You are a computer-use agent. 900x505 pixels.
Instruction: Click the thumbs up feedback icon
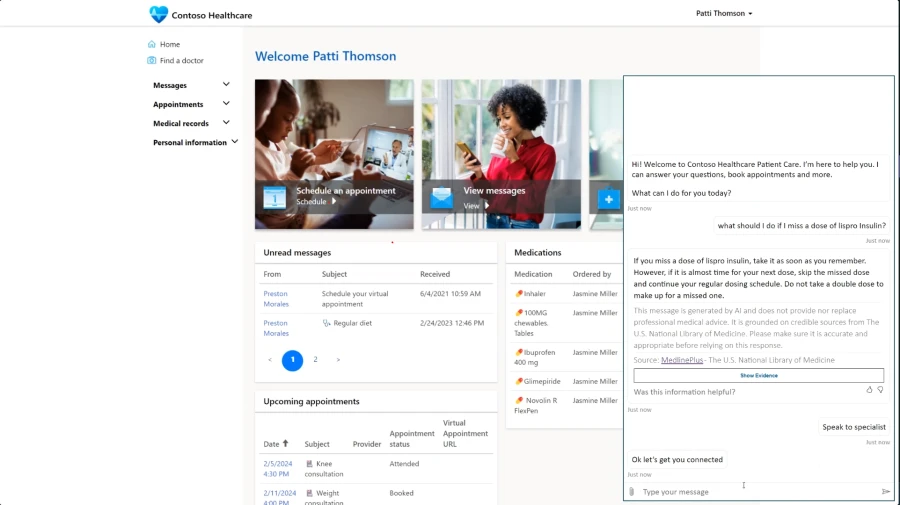click(x=869, y=389)
